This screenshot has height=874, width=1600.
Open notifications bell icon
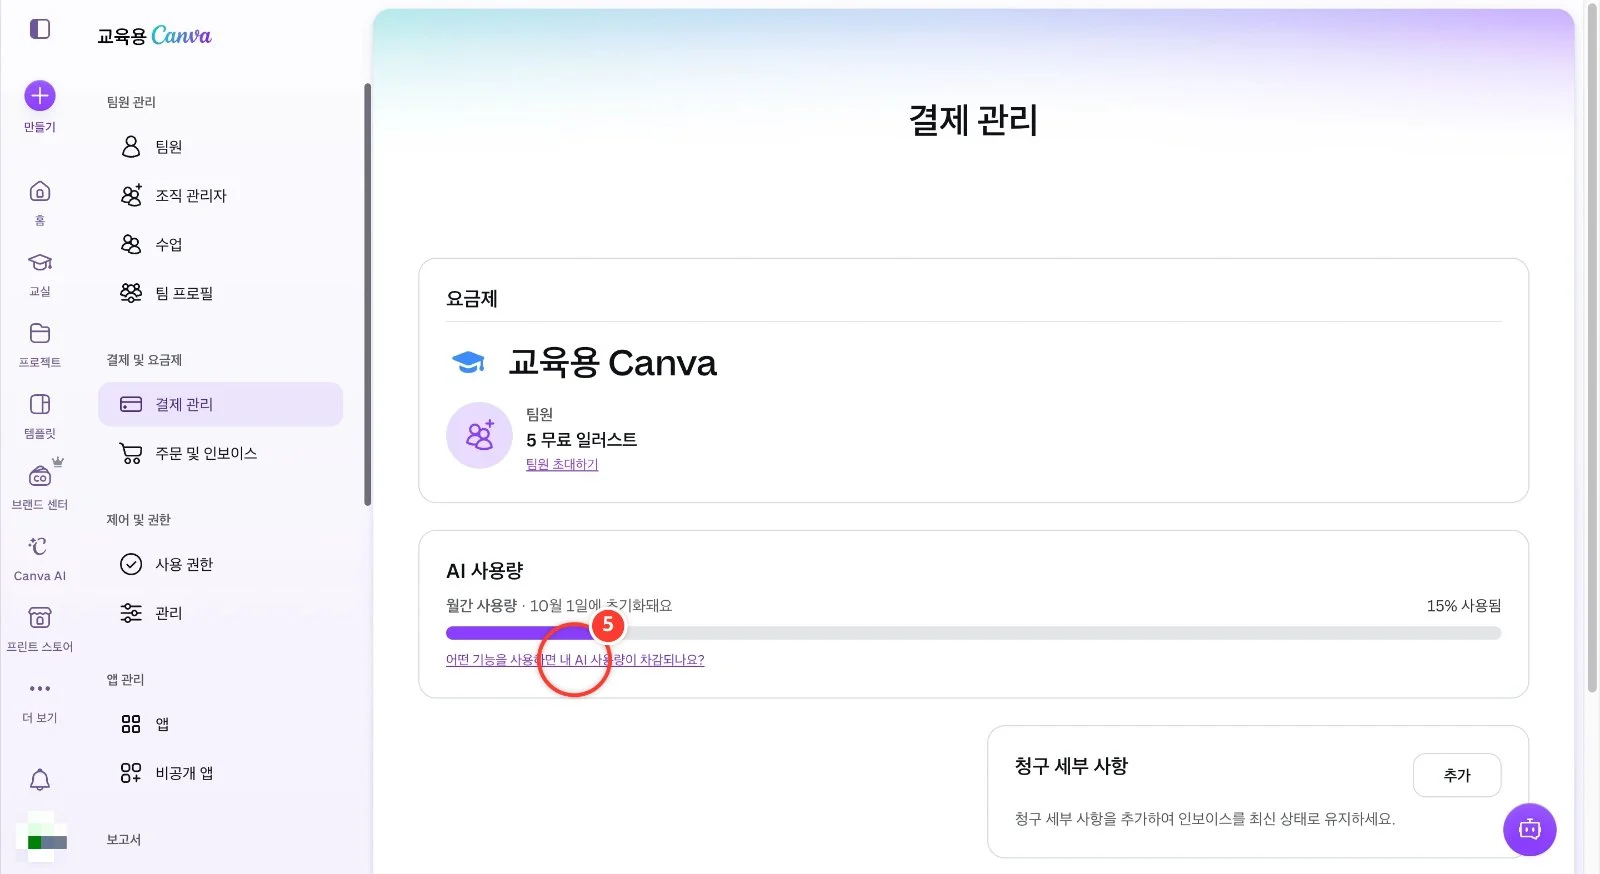(40, 780)
